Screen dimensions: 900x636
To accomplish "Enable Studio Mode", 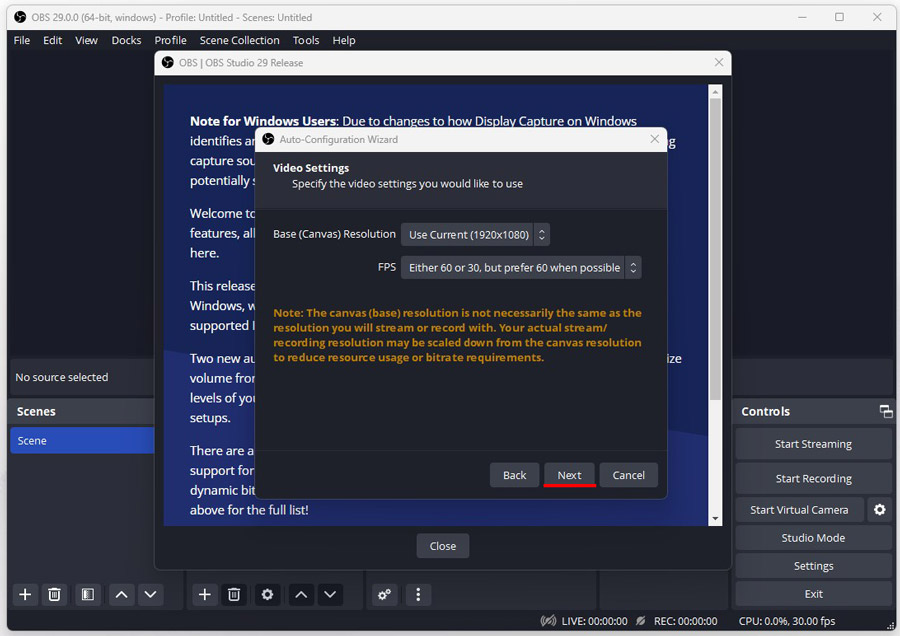I will coord(813,538).
